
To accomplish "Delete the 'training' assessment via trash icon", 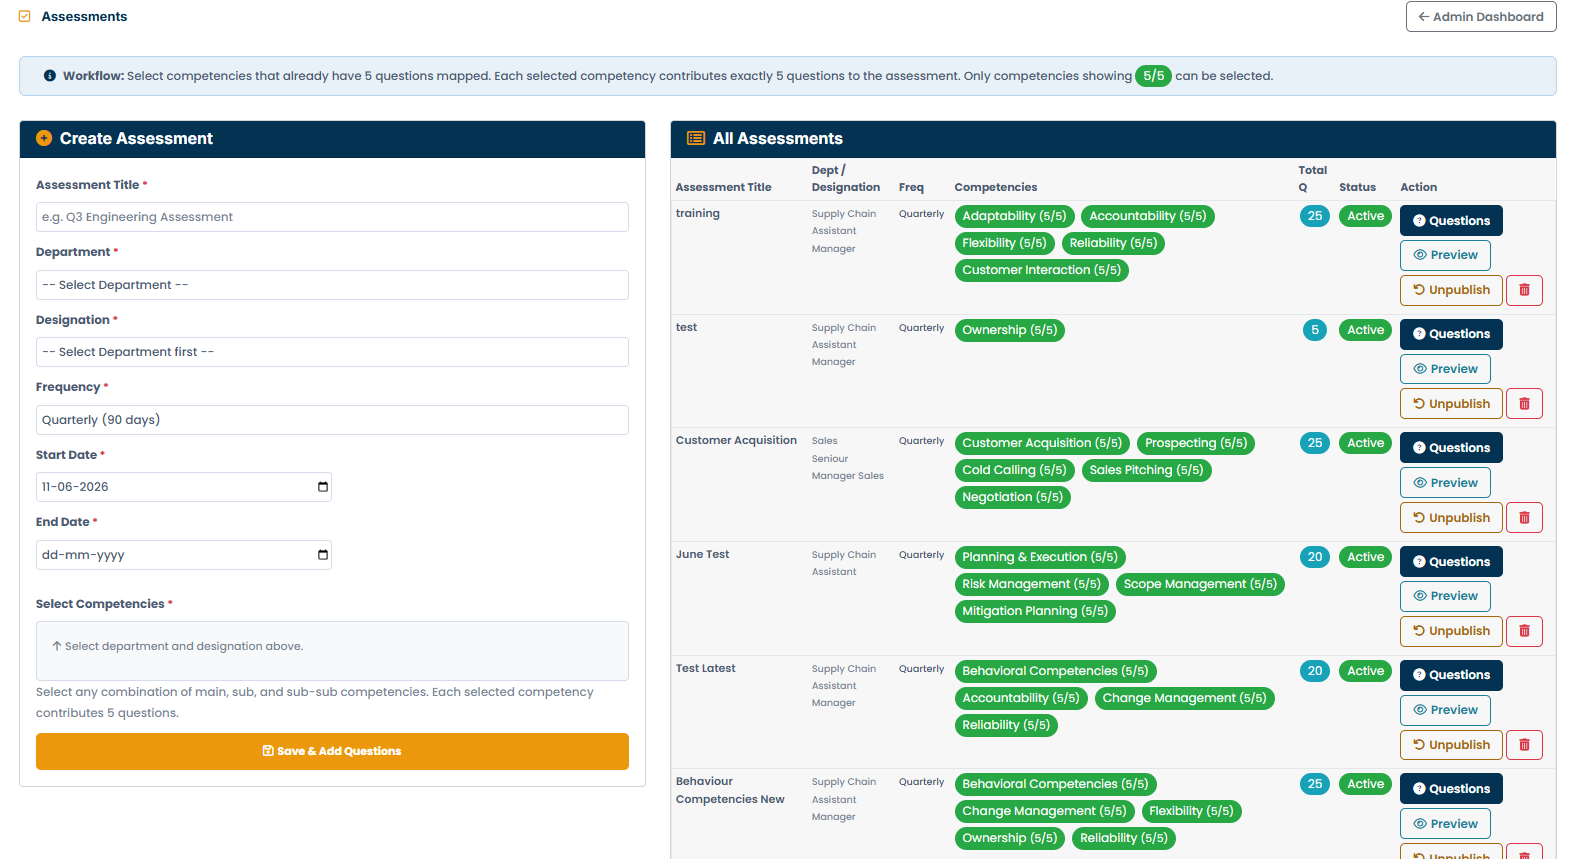I will (x=1524, y=290).
